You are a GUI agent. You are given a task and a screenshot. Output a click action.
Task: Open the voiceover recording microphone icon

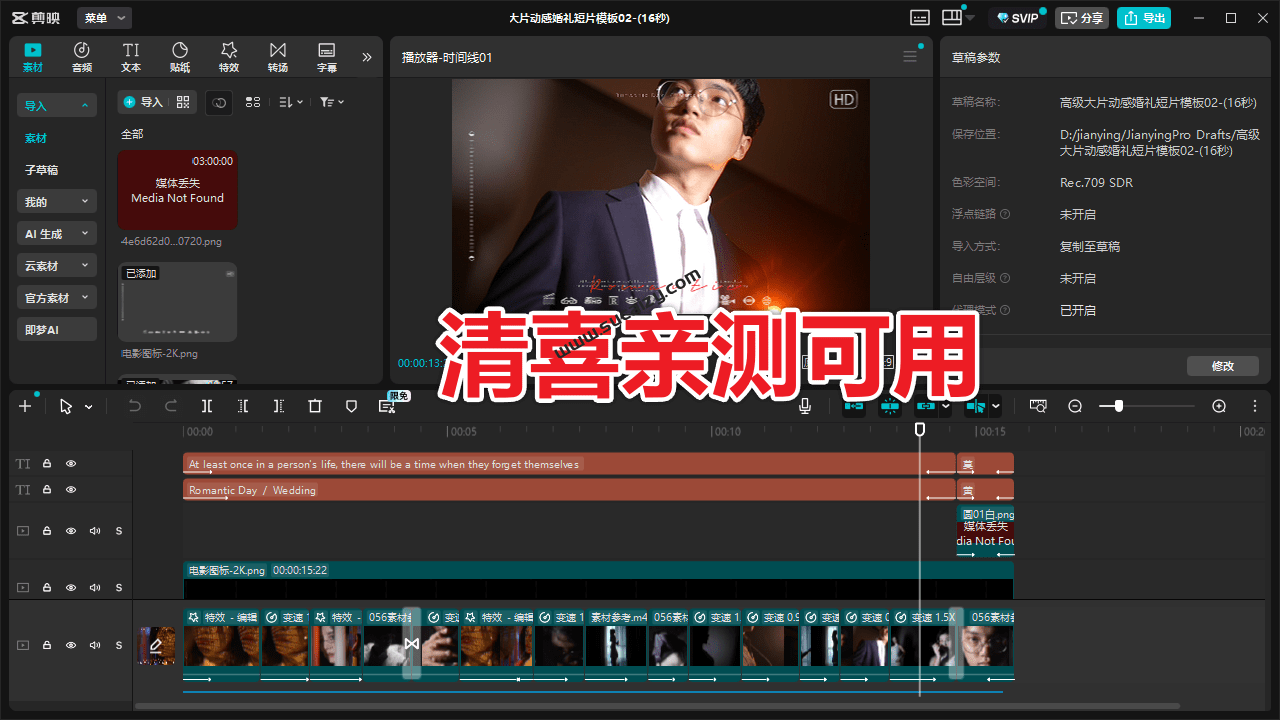(805, 406)
